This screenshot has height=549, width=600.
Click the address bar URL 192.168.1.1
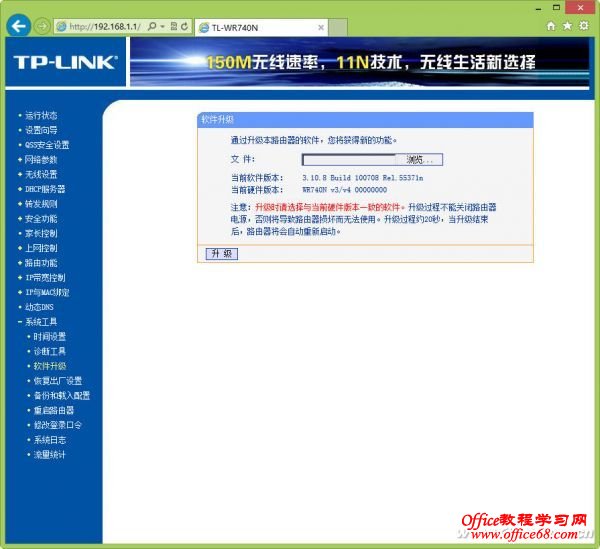point(104,26)
